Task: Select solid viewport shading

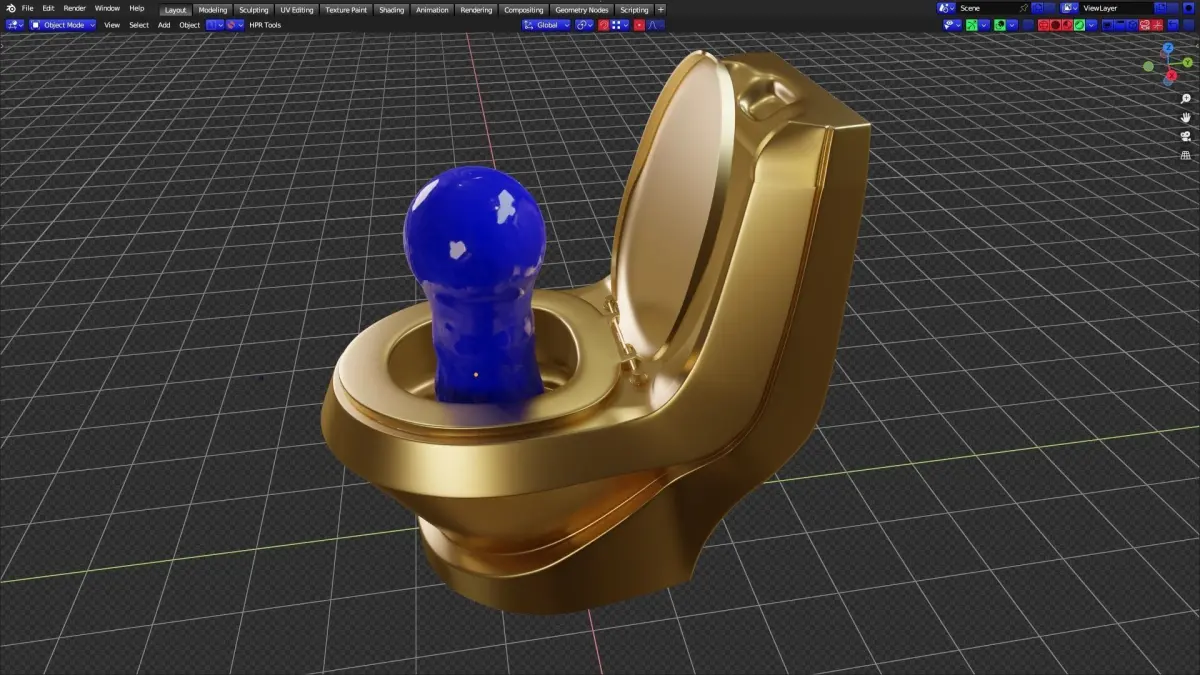Action: pyautogui.click(x=1055, y=25)
